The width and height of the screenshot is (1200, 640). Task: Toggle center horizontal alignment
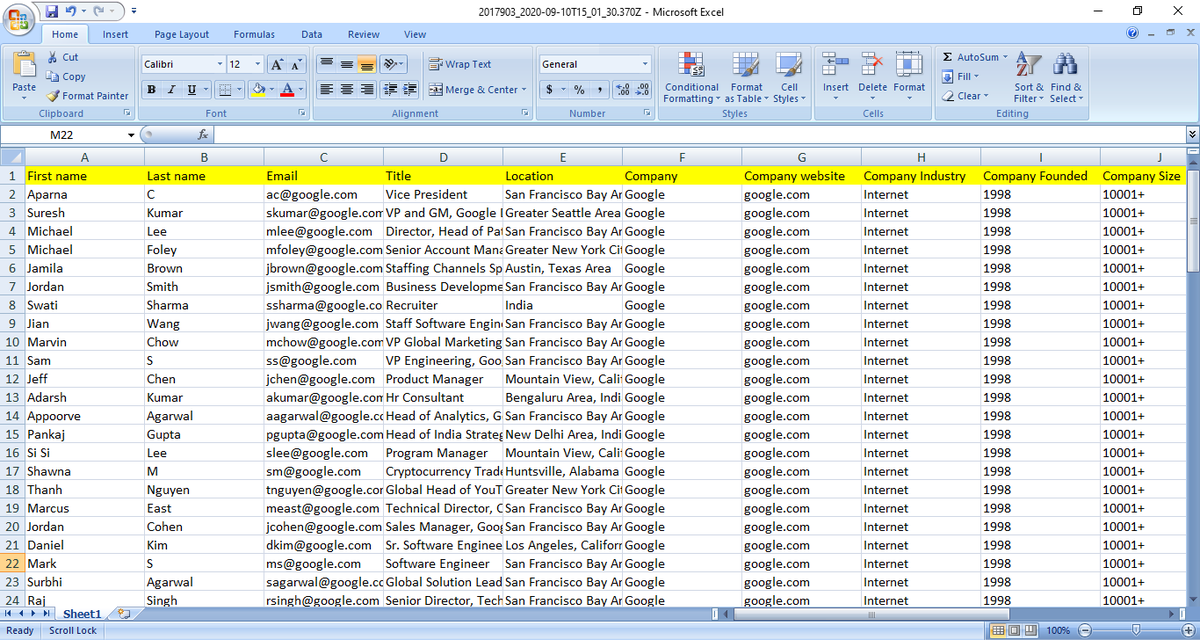click(346, 90)
